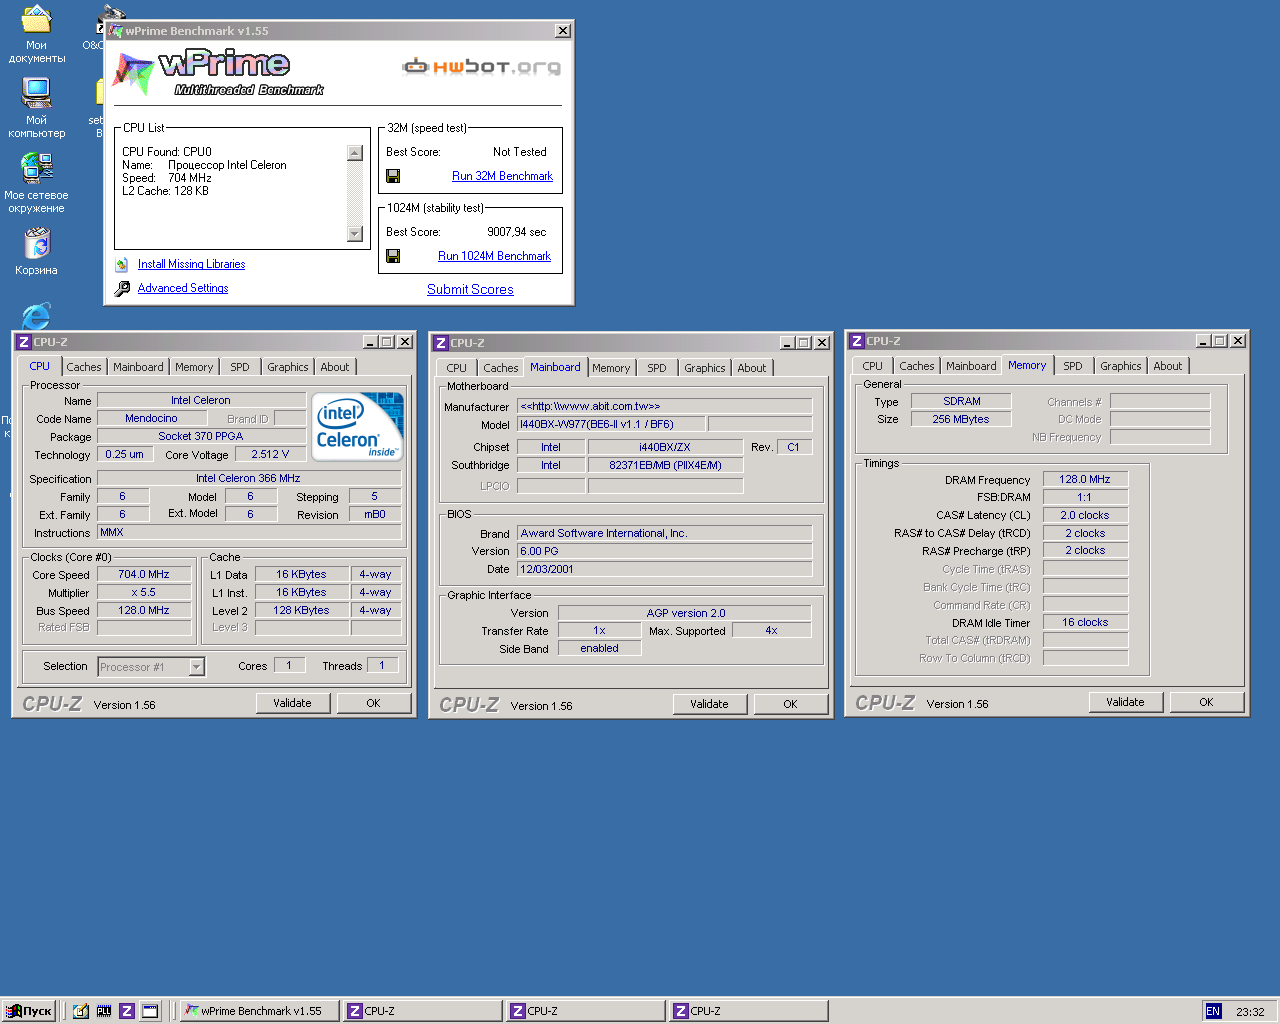Click the EN language indicator in system tray
1280x1024 pixels.
point(1213,1011)
